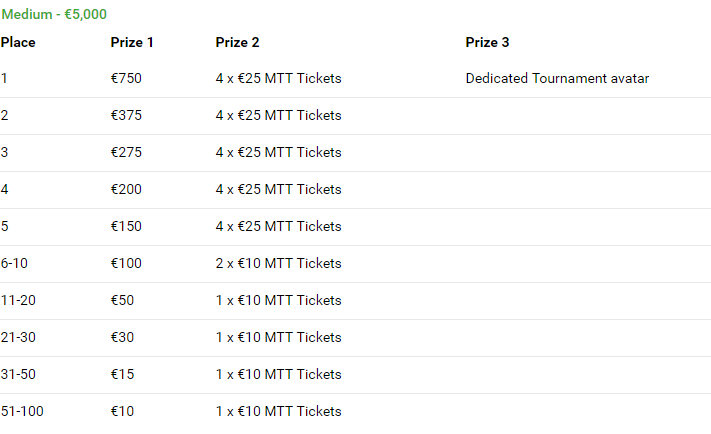Click the 11-20 place row label
This screenshot has height=434, width=711.
pos(18,300)
